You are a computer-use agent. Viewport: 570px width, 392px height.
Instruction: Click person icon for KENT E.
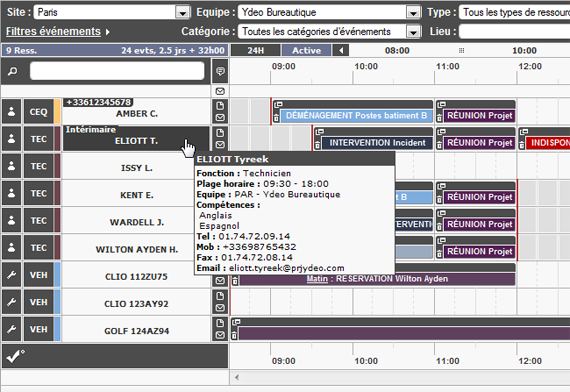[x=12, y=193]
